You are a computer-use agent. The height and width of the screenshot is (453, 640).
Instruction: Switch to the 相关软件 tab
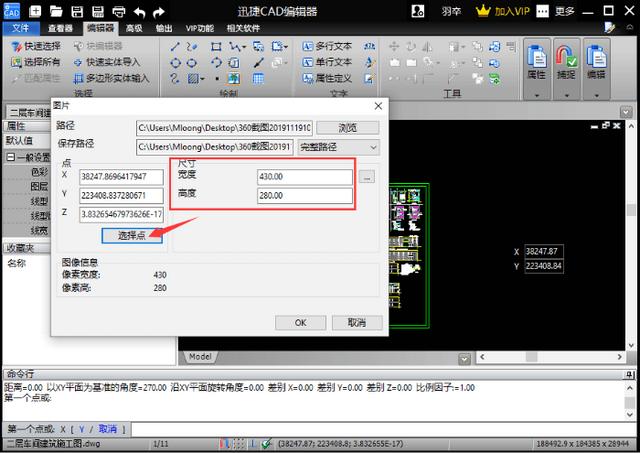coord(243,28)
